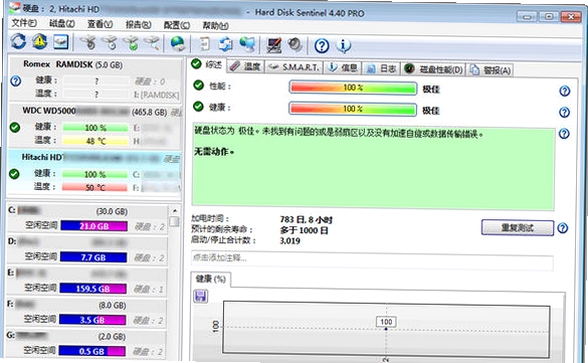This screenshot has width=588, height=363.
Task: Click the 健康 100 % bar in overview
Action: tap(352, 109)
